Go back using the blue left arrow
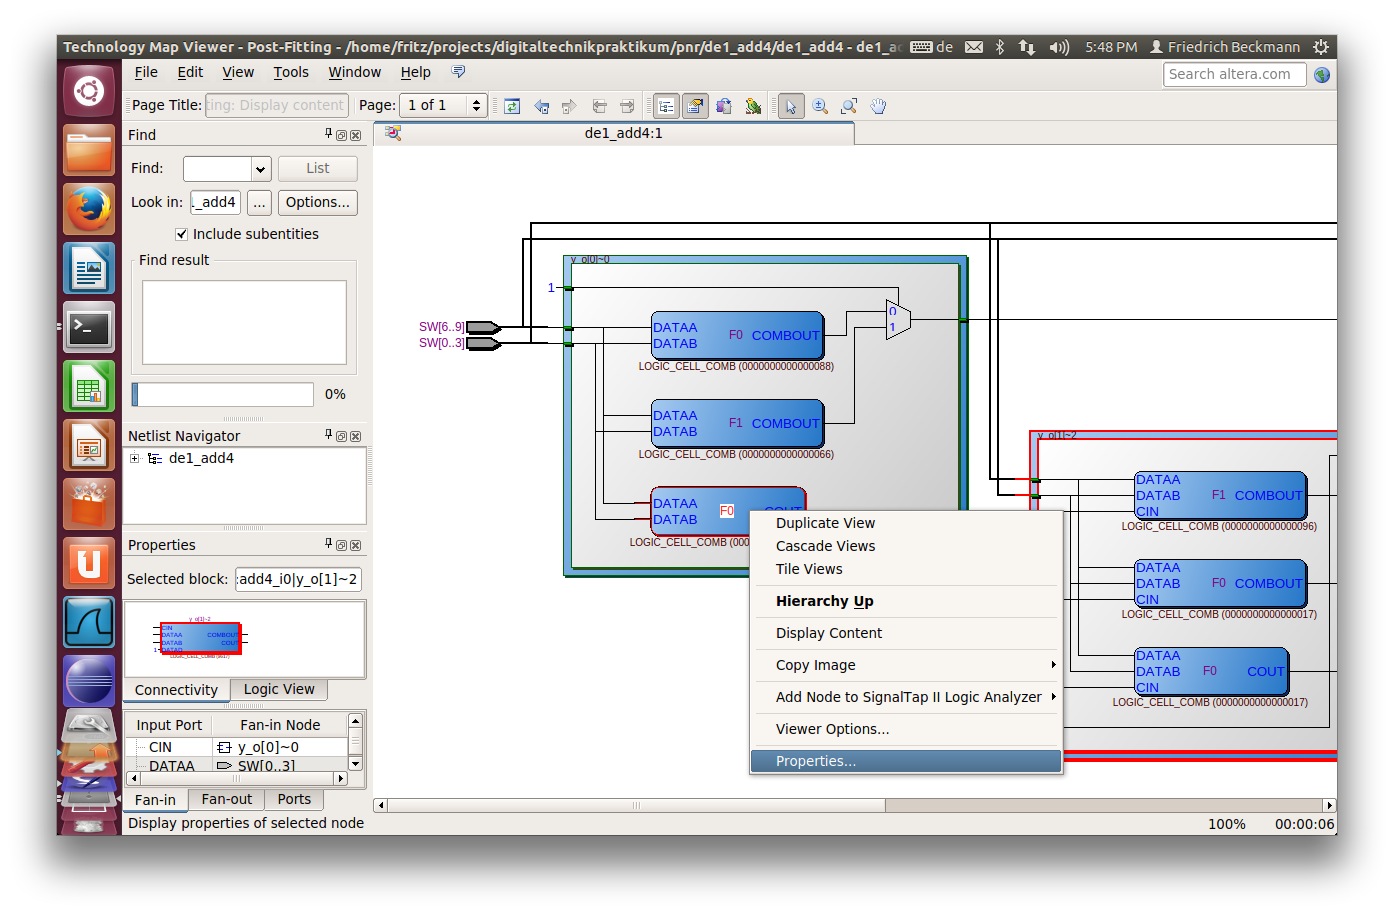Image resolution: width=1394 pixels, height=914 pixels. coord(541,106)
